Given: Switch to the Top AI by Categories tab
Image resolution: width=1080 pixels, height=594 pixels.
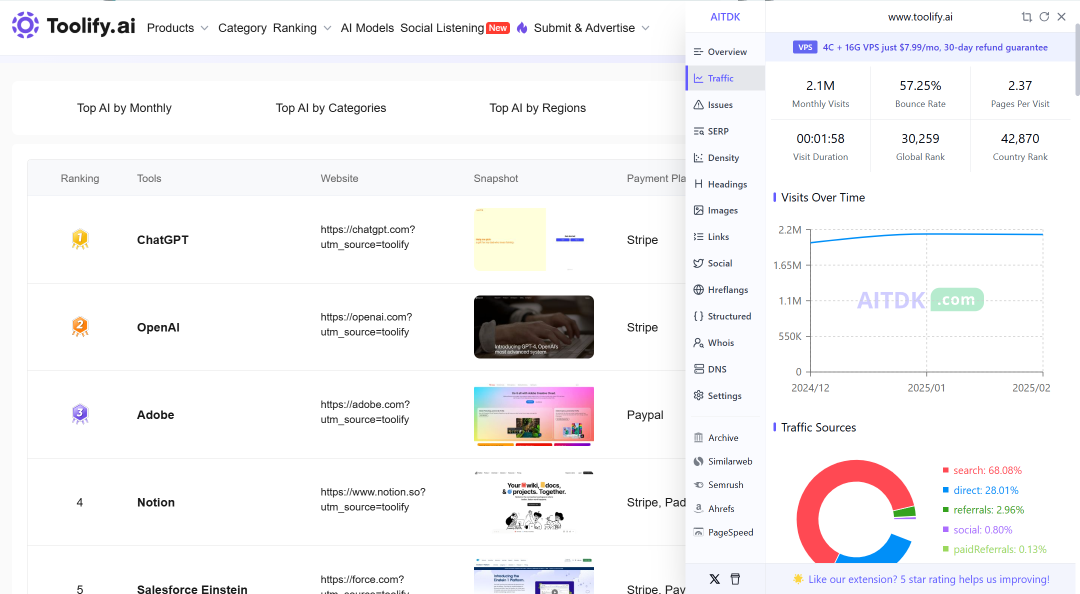Looking at the screenshot, I should (331, 108).
